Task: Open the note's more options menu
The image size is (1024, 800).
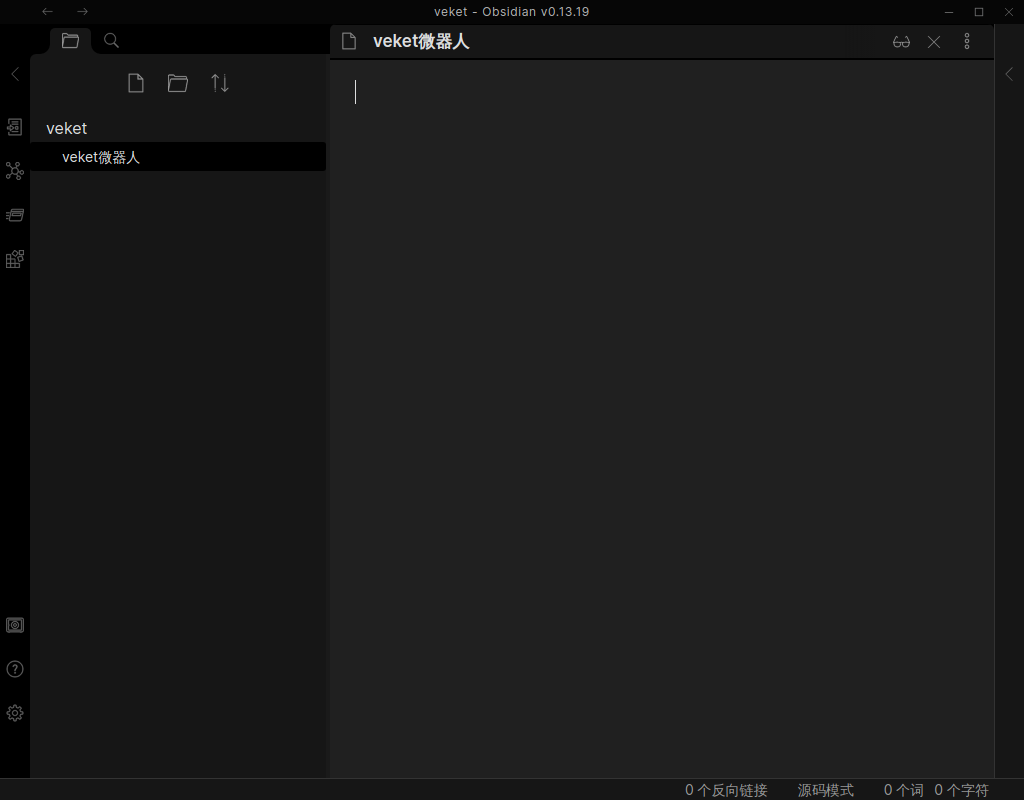Action: (967, 41)
